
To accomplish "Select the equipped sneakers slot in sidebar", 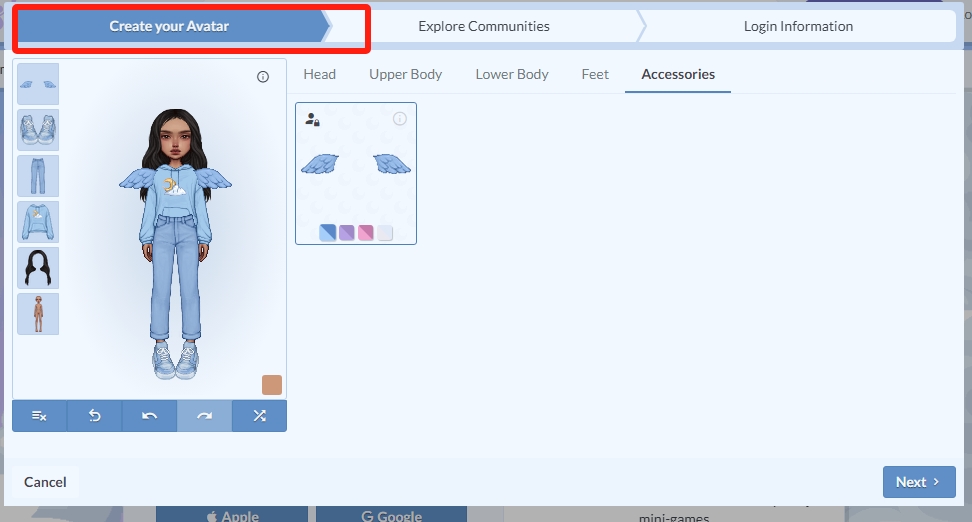I will click(x=38, y=130).
